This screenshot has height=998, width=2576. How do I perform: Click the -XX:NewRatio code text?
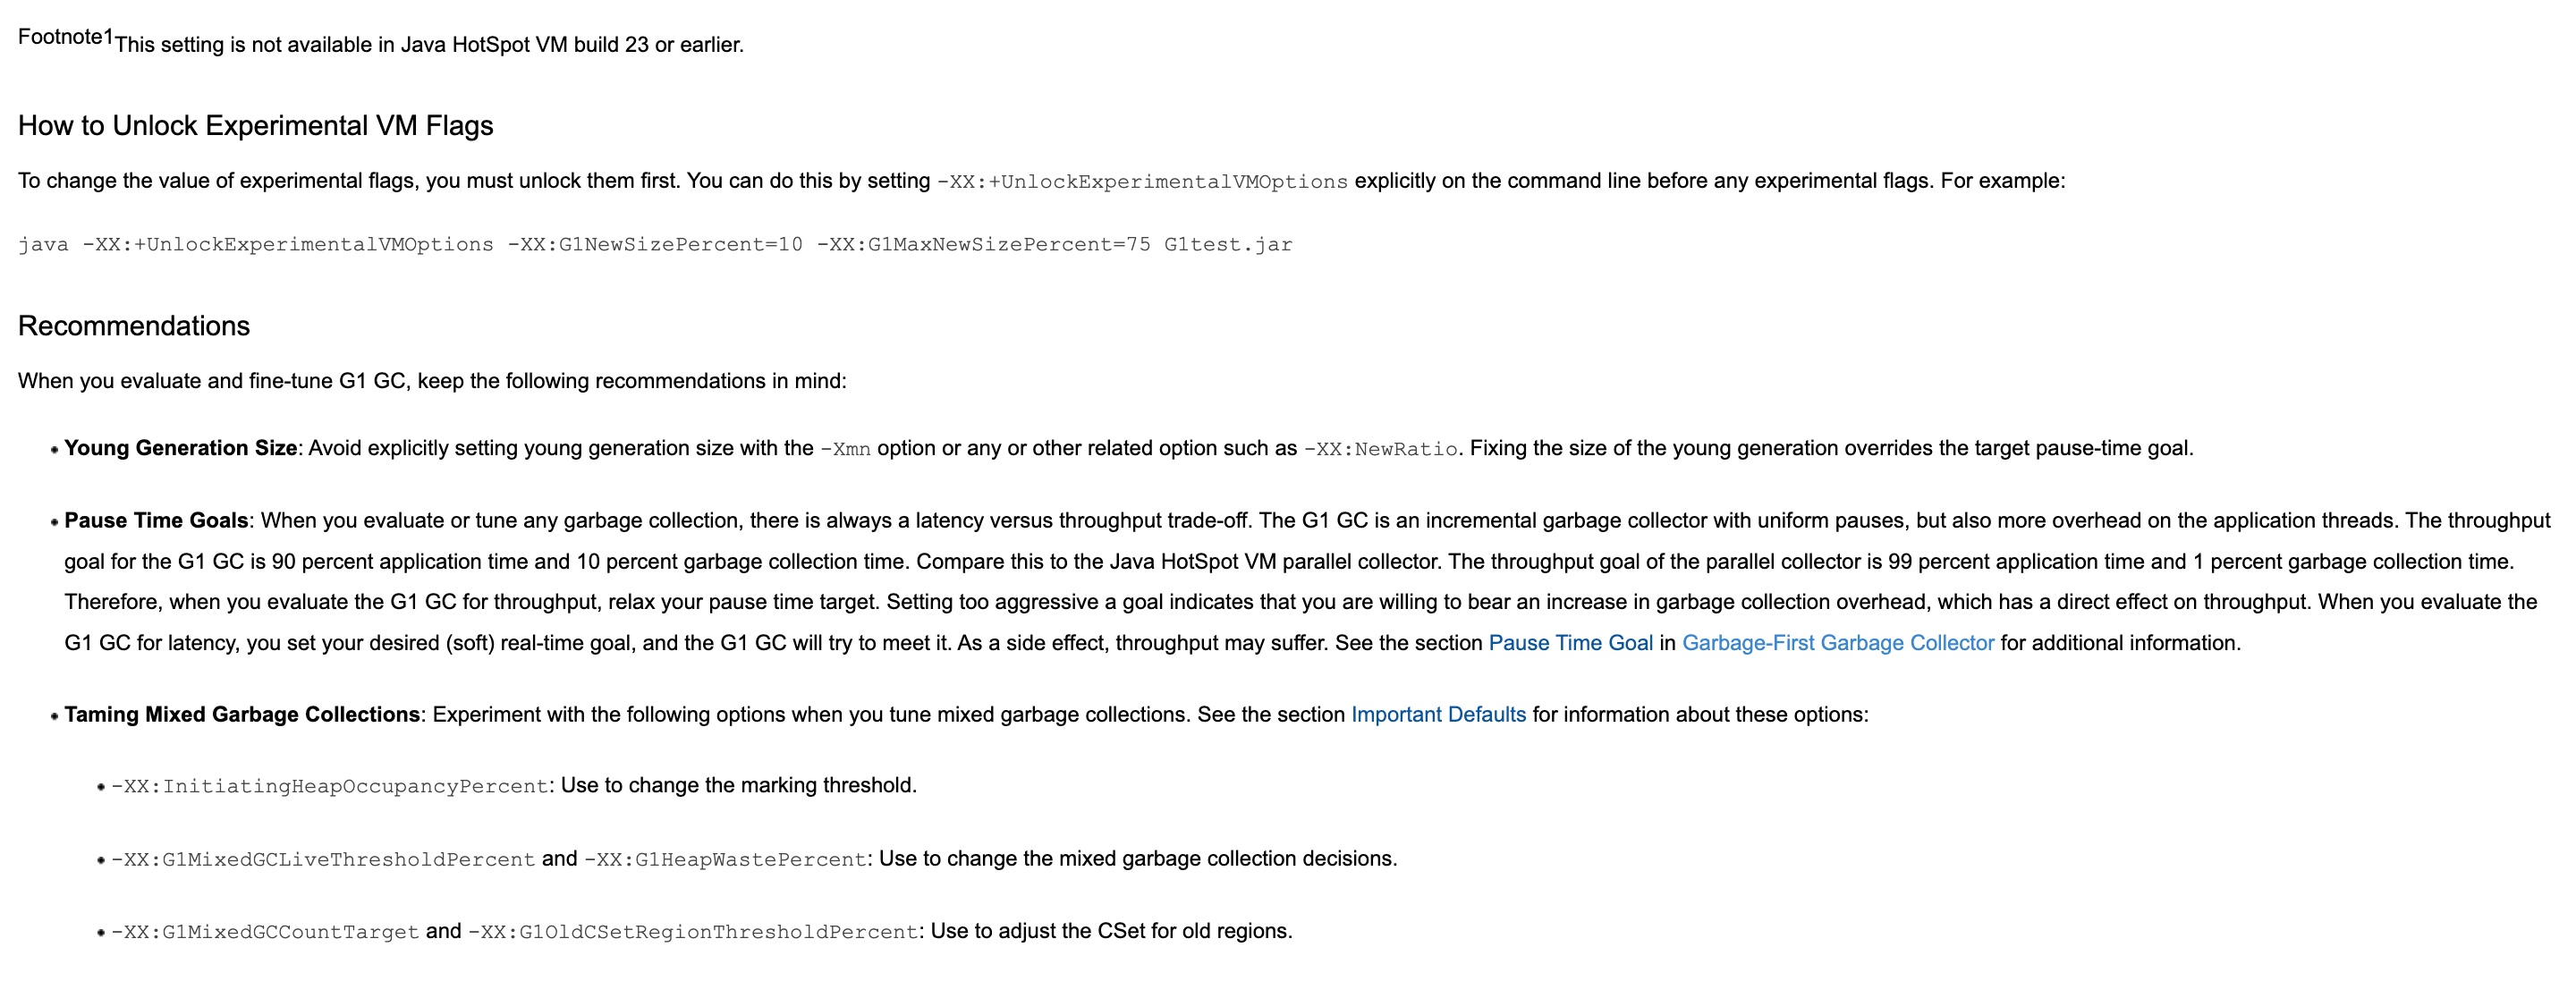click(1381, 450)
